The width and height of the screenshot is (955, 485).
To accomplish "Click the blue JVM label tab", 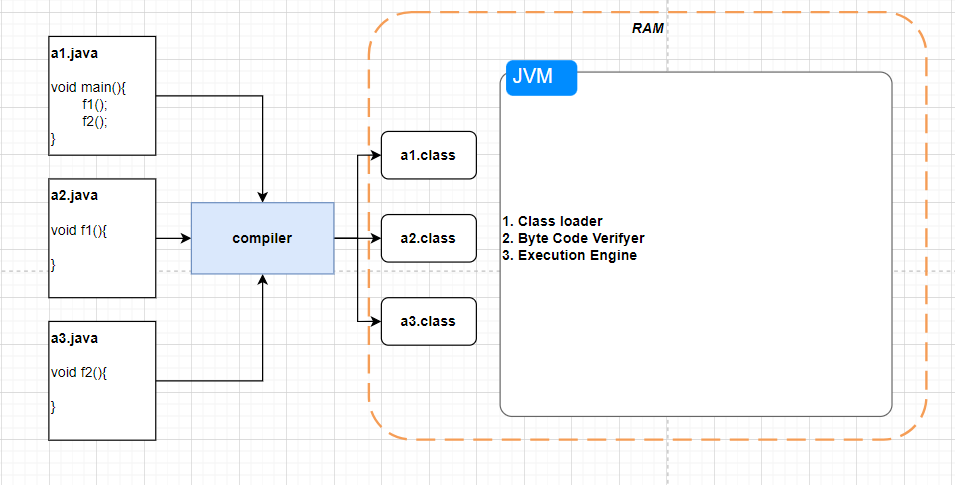I will [542, 78].
